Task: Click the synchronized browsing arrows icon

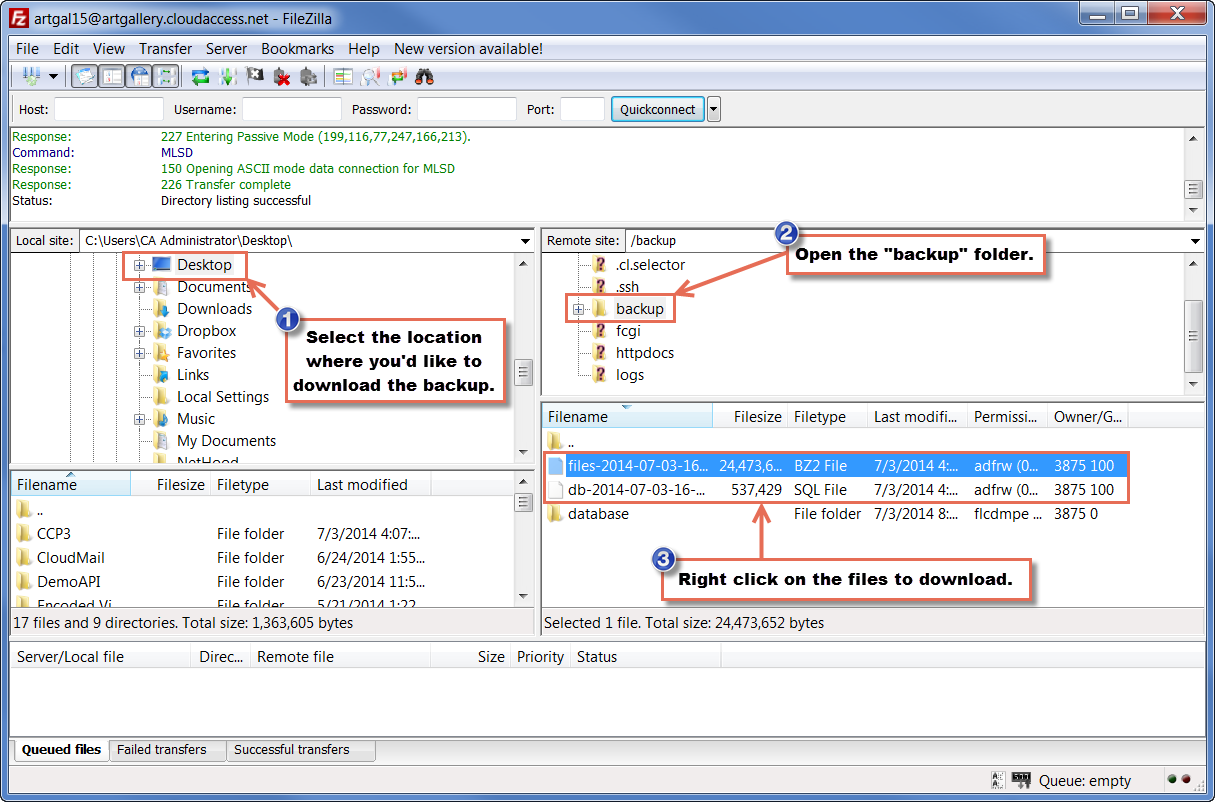Action: point(398,76)
